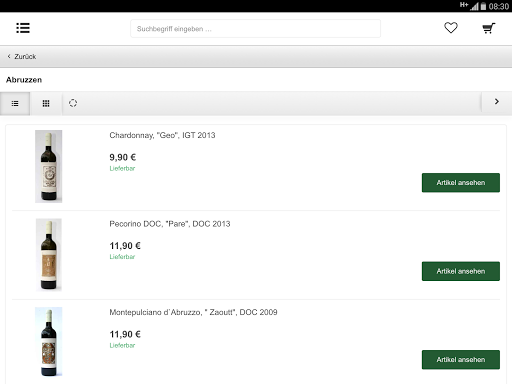
Task: Switch to list view layout
Action: point(15,104)
